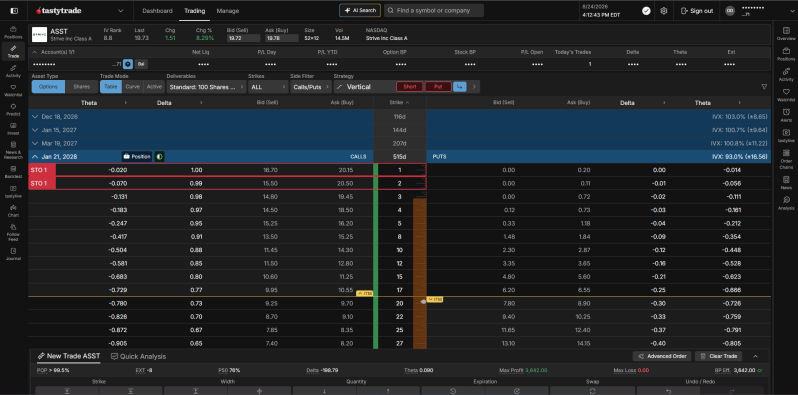Switch to the Quick Analysis tab
798x395 pixels.
(138, 356)
